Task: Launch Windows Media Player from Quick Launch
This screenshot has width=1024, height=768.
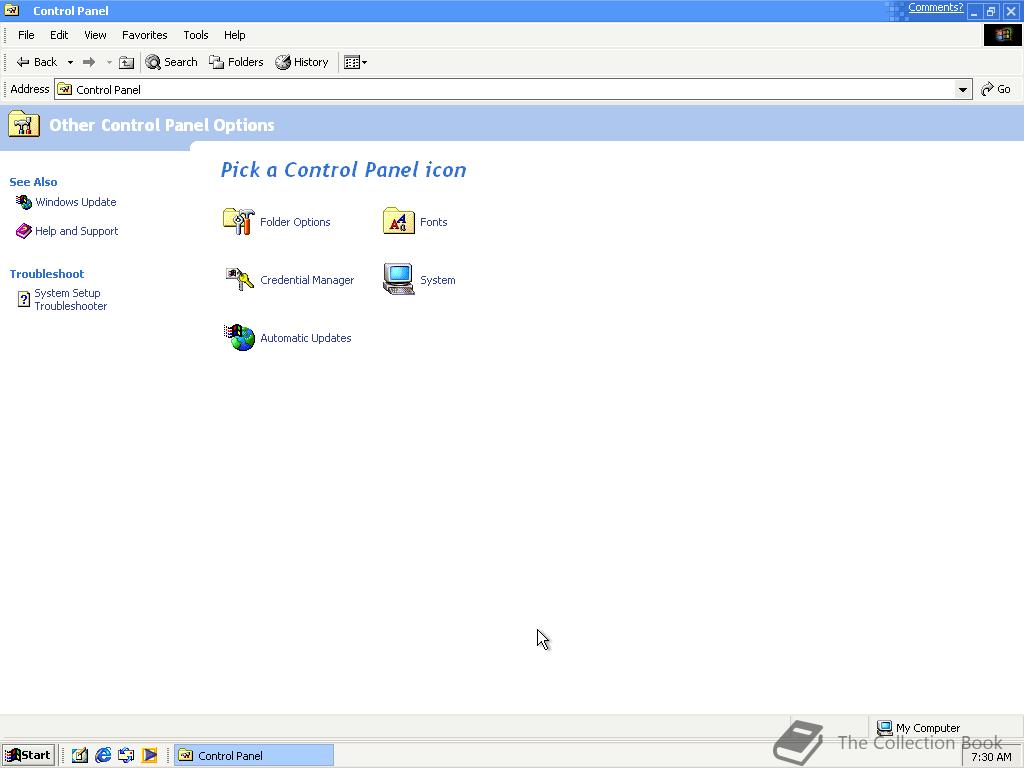Action: tap(150, 756)
